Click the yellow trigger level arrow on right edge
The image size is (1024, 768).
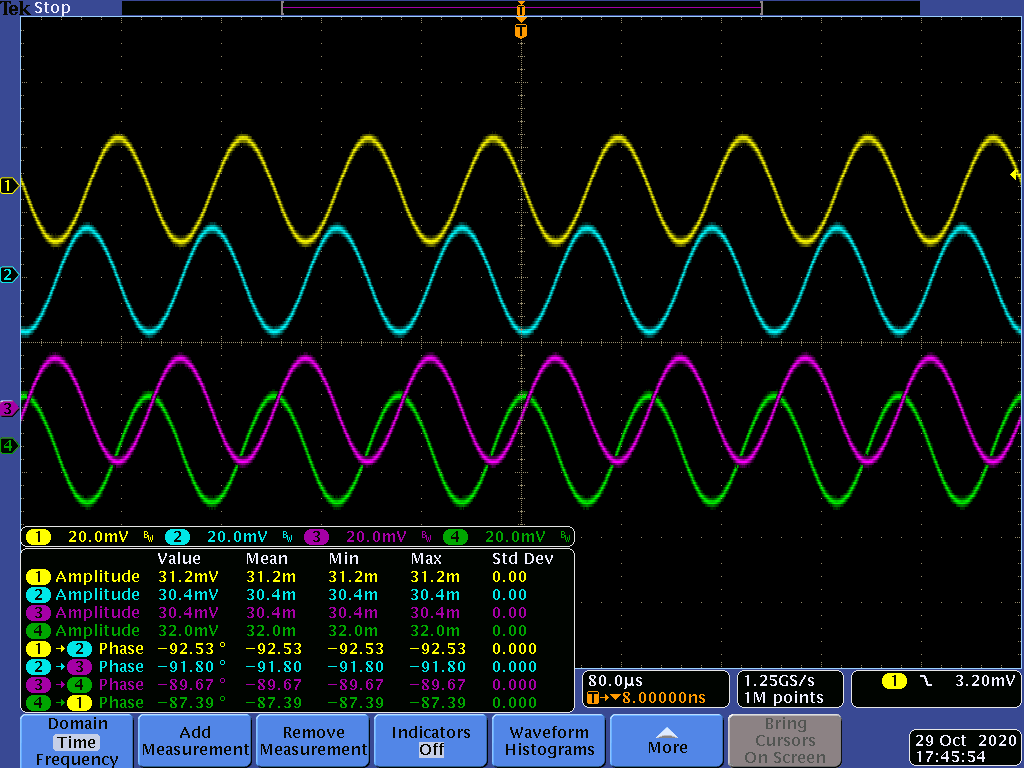[1015, 175]
